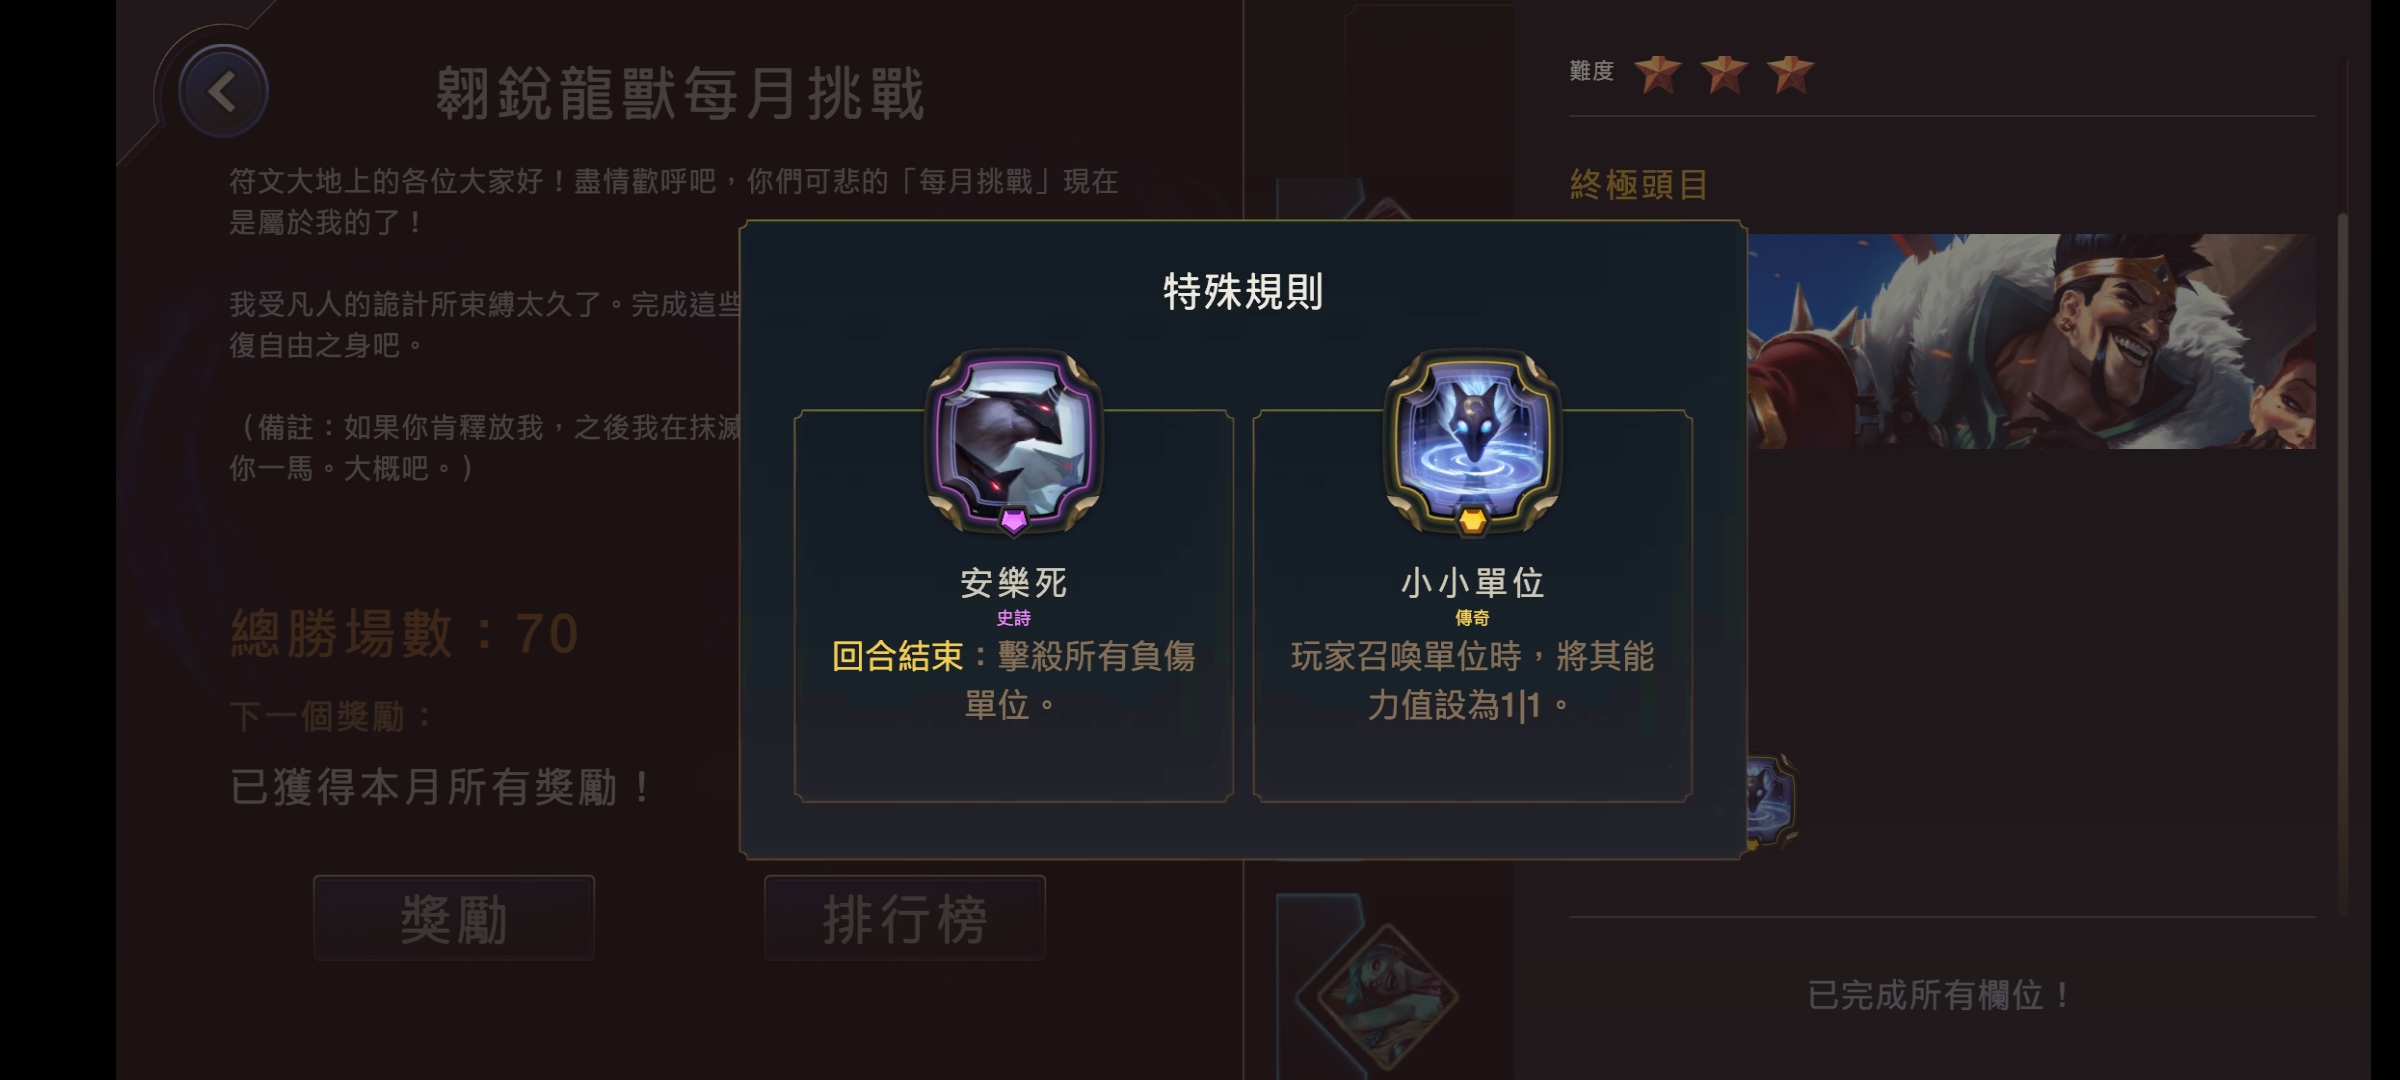Click the back arrow button
Viewport: 2400px width, 1080px height.
click(223, 92)
